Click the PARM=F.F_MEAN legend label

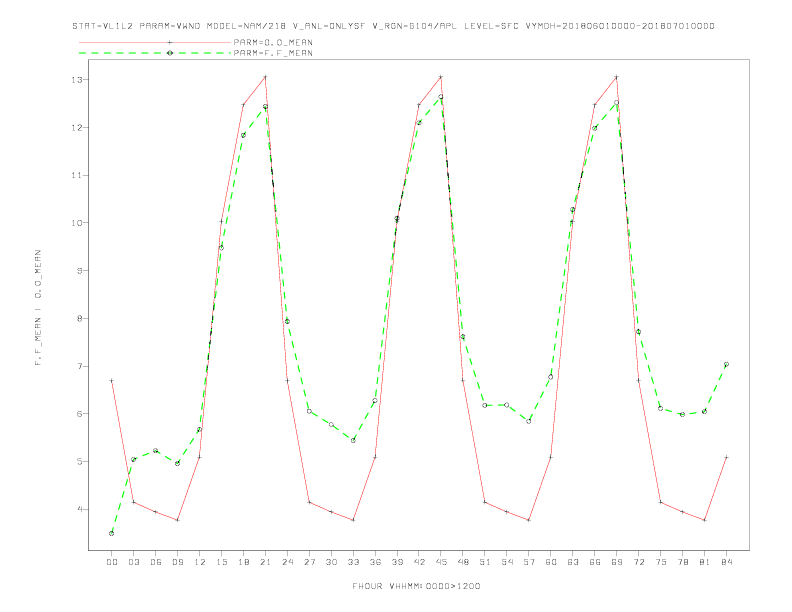coord(273,53)
